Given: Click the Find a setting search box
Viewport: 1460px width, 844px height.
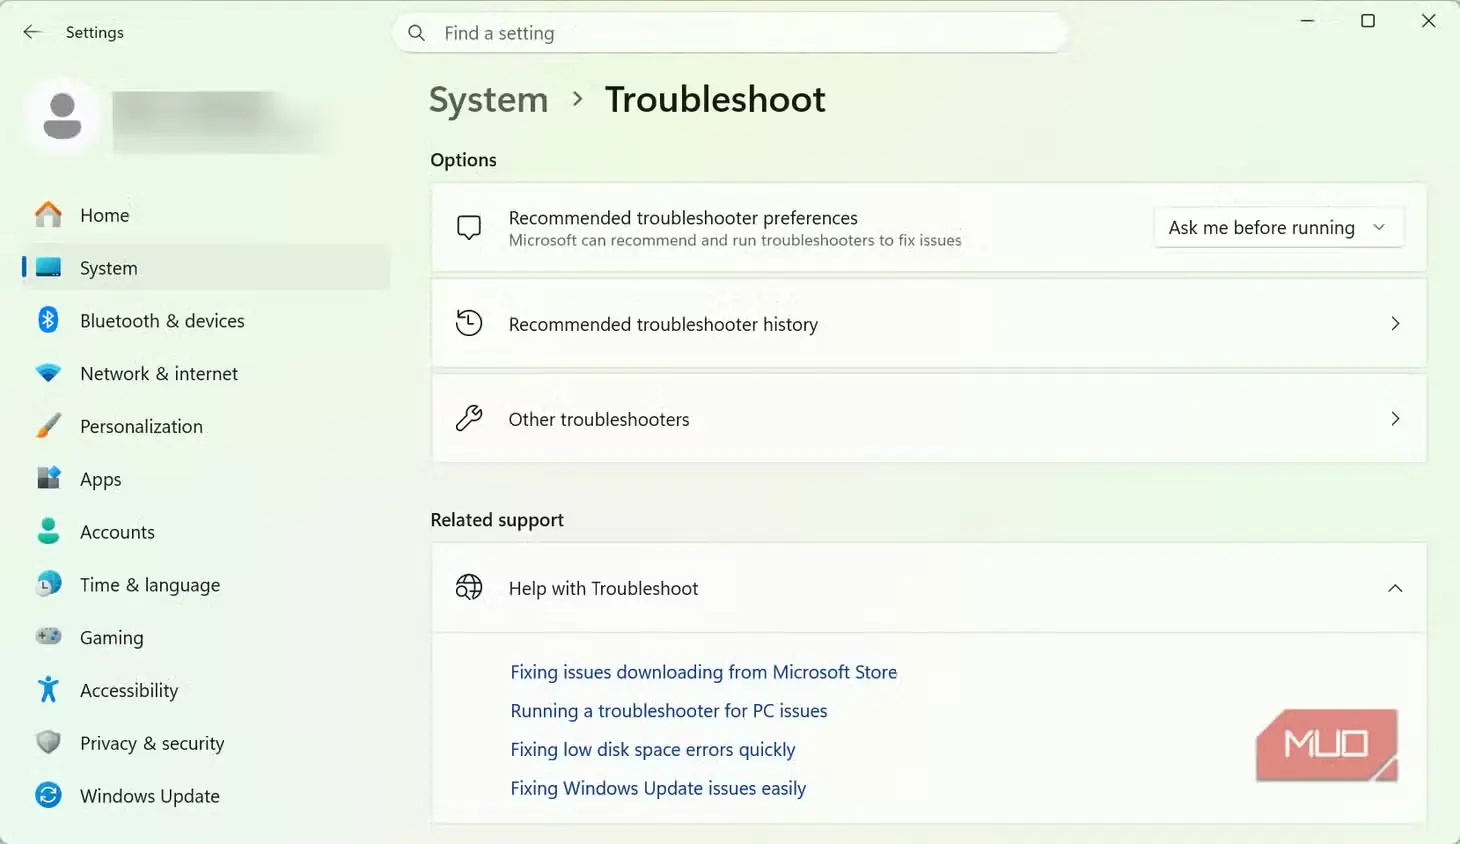Looking at the screenshot, I should [729, 33].
